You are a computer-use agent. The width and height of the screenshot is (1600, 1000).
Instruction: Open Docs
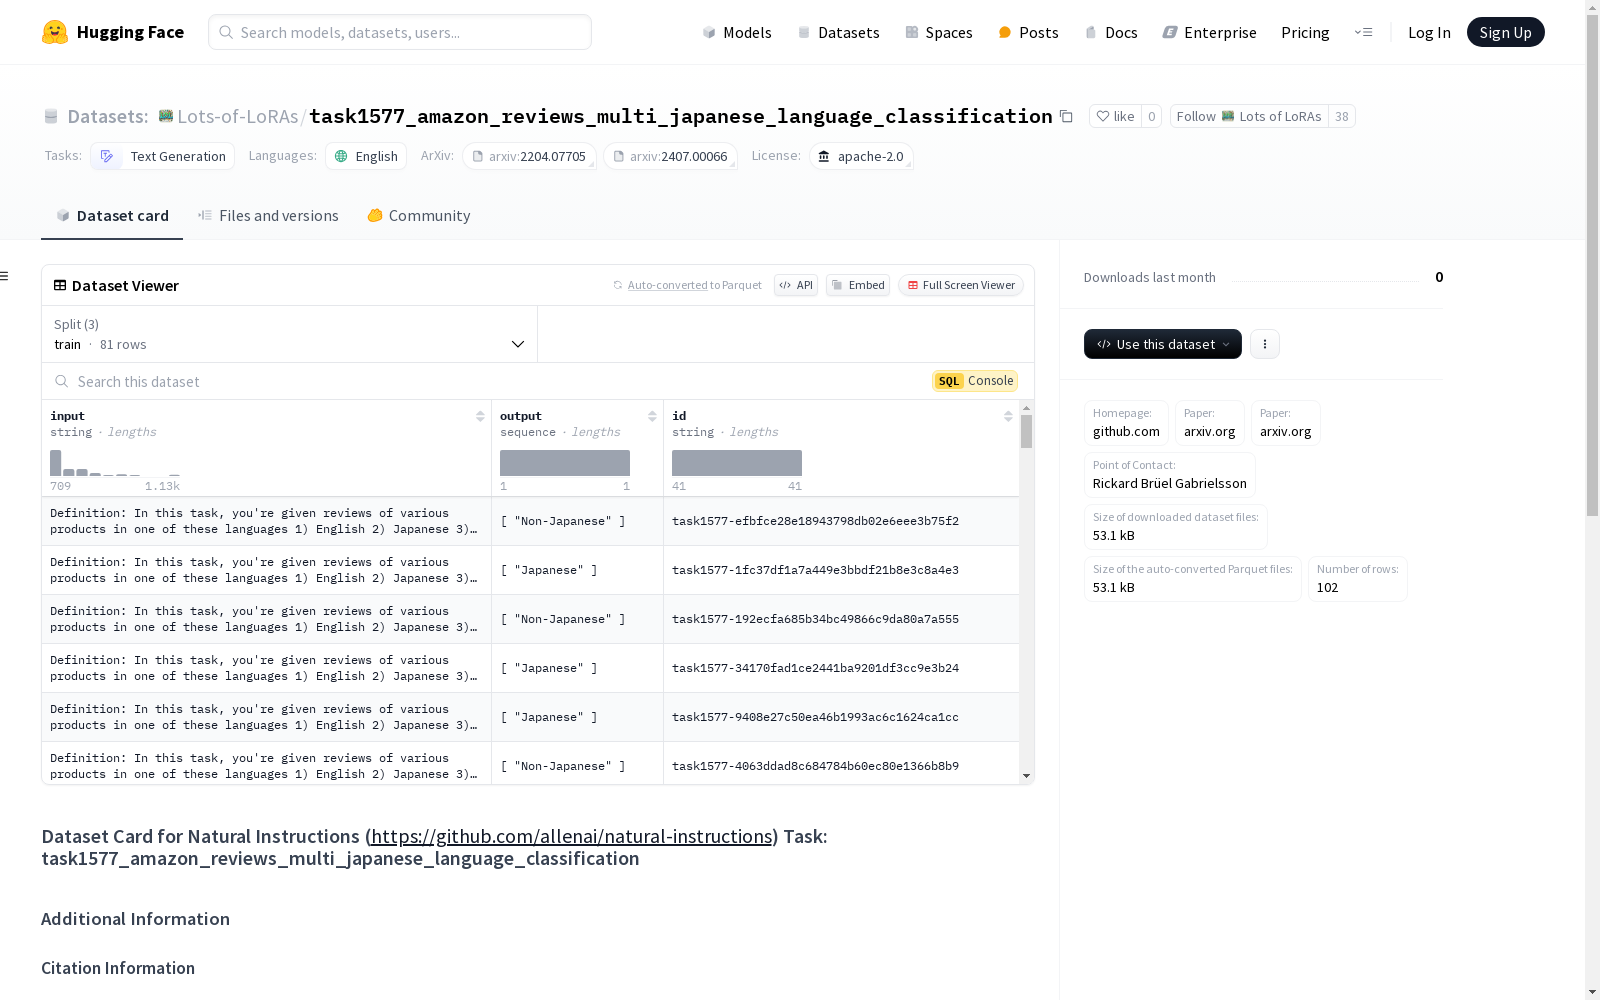(1111, 32)
